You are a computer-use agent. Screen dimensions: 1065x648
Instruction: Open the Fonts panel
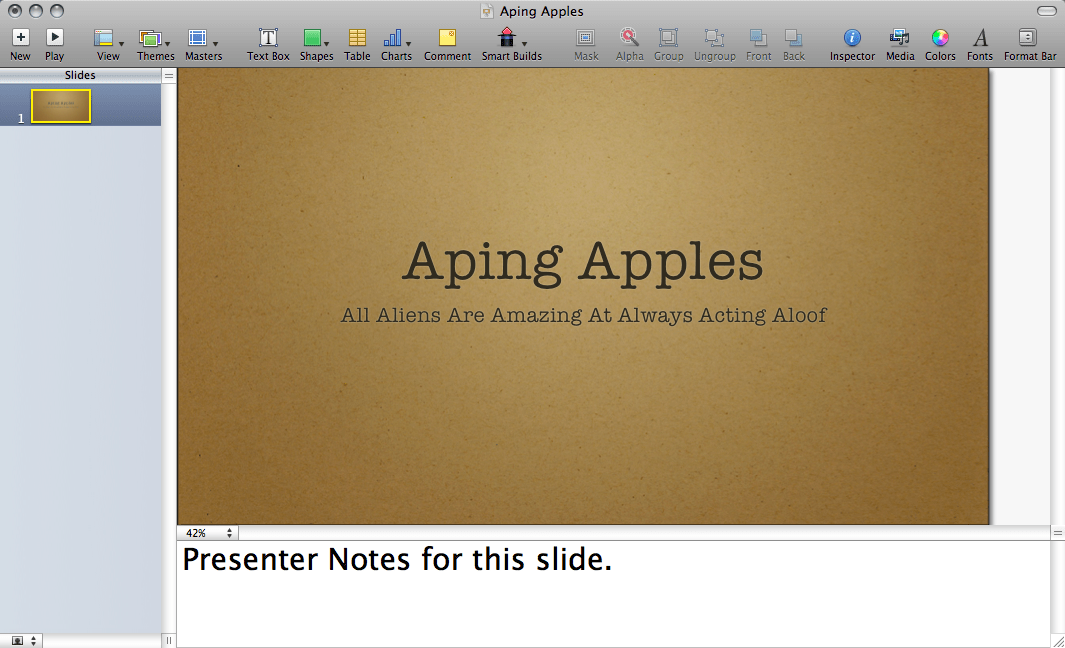coord(980,38)
